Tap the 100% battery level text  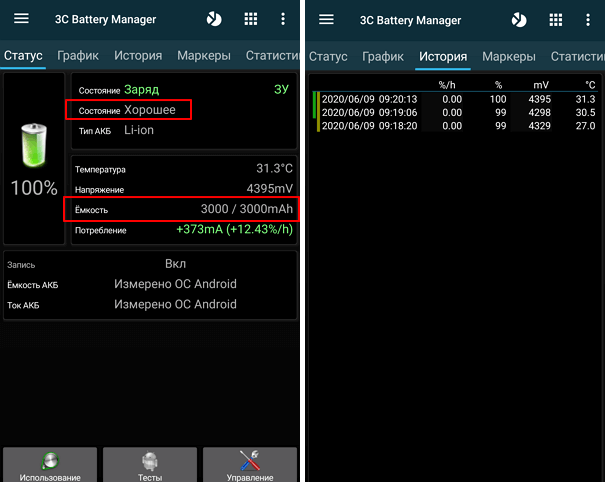pyautogui.click(x=34, y=188)
